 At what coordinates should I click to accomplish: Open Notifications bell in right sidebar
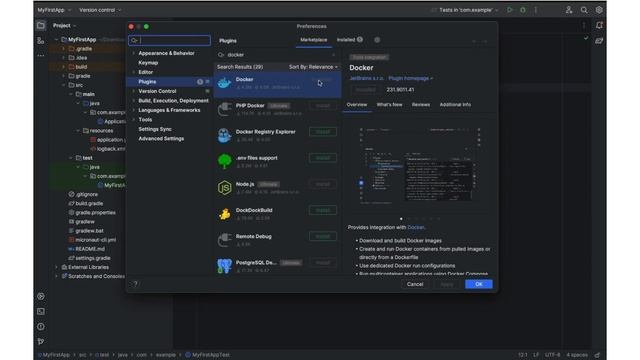click(x=599, y=25)
